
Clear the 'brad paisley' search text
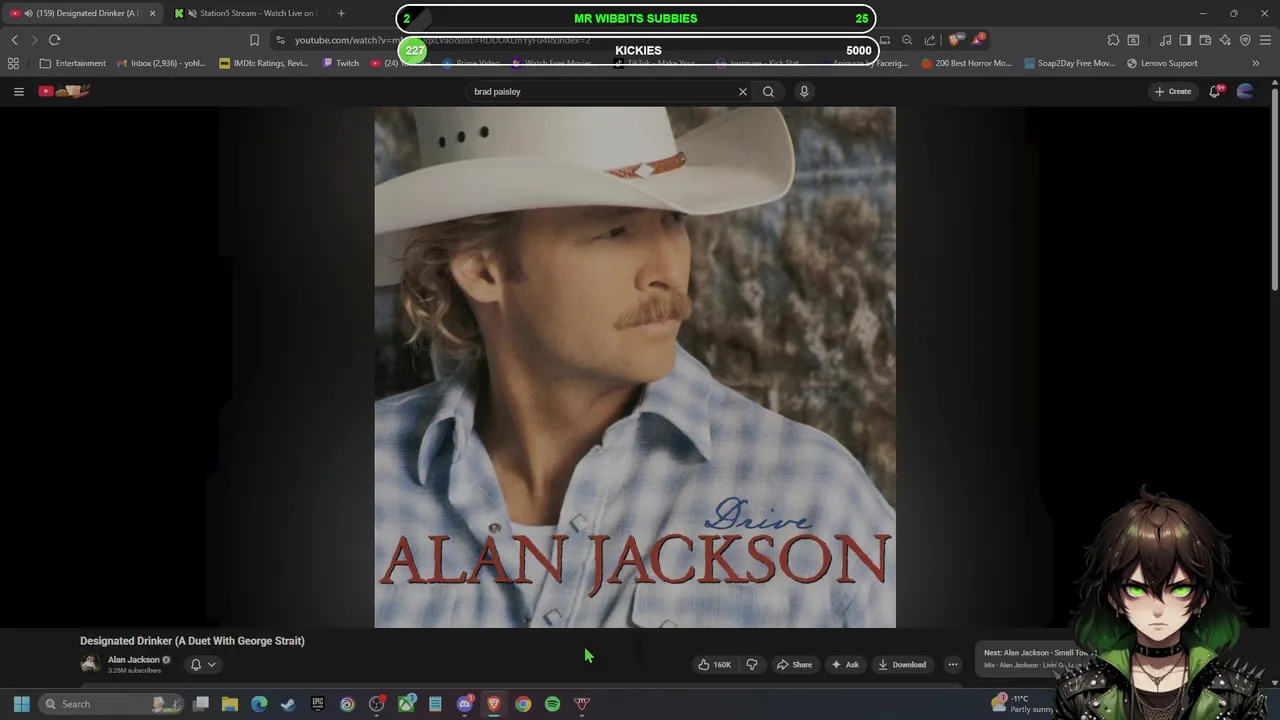point(743,91)
